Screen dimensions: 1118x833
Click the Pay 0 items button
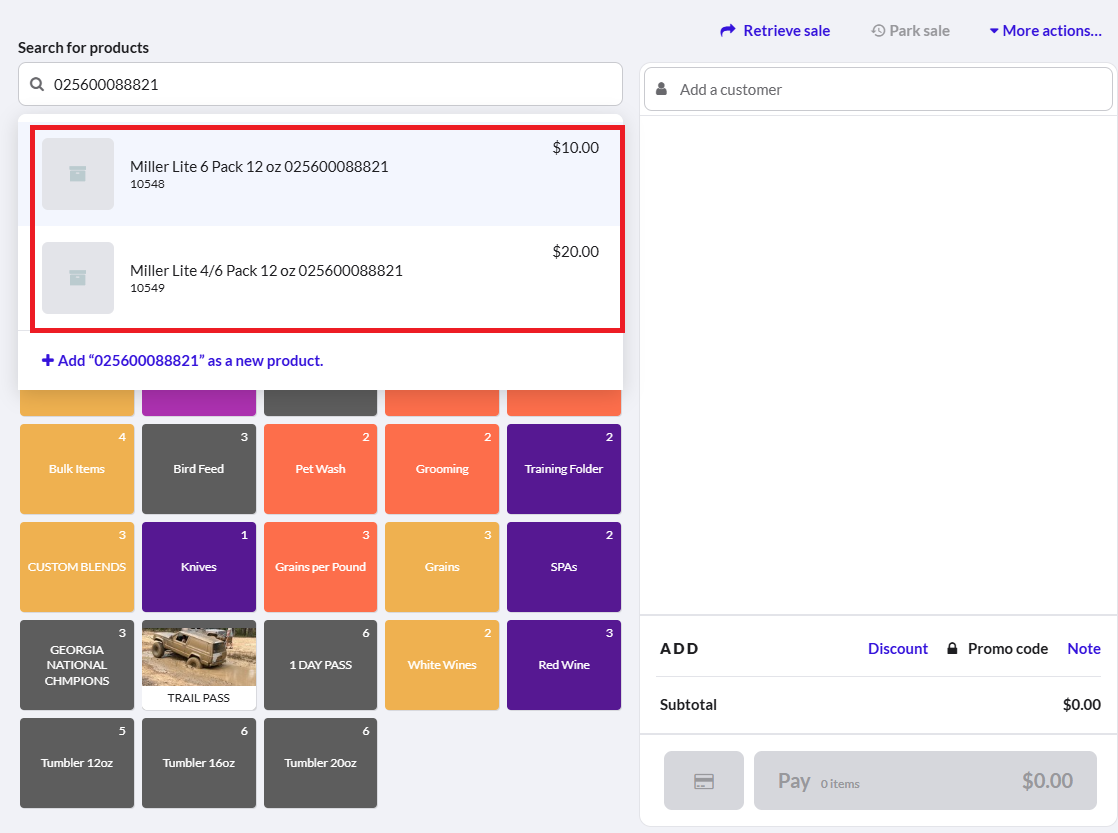coord(925,780)
